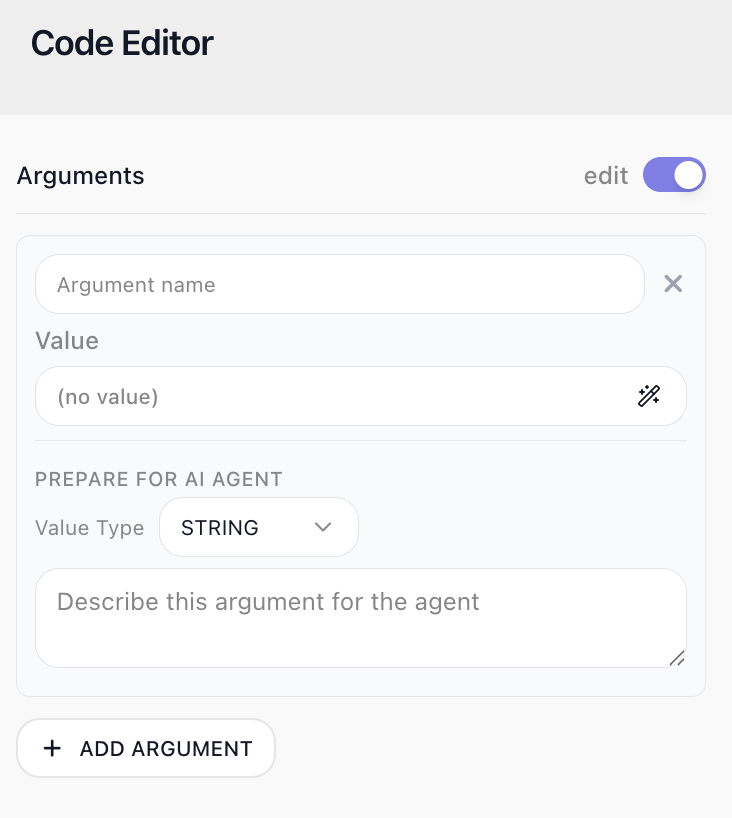
Task: Turn off the edit toggle switch
Action: click(x=674, y=175)
